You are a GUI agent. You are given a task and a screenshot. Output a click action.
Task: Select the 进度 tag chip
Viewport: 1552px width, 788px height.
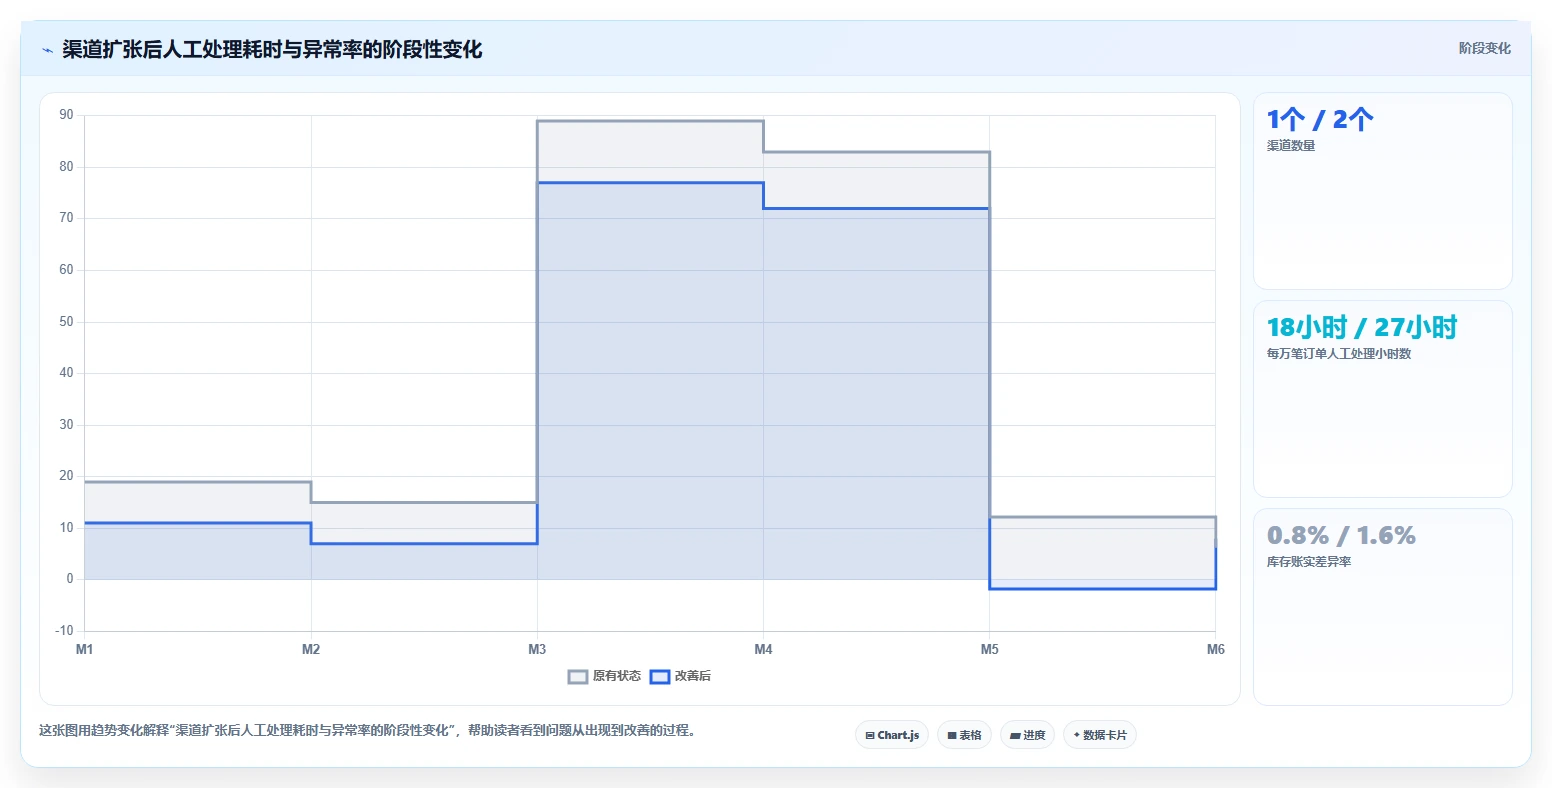click(1027, 735)
